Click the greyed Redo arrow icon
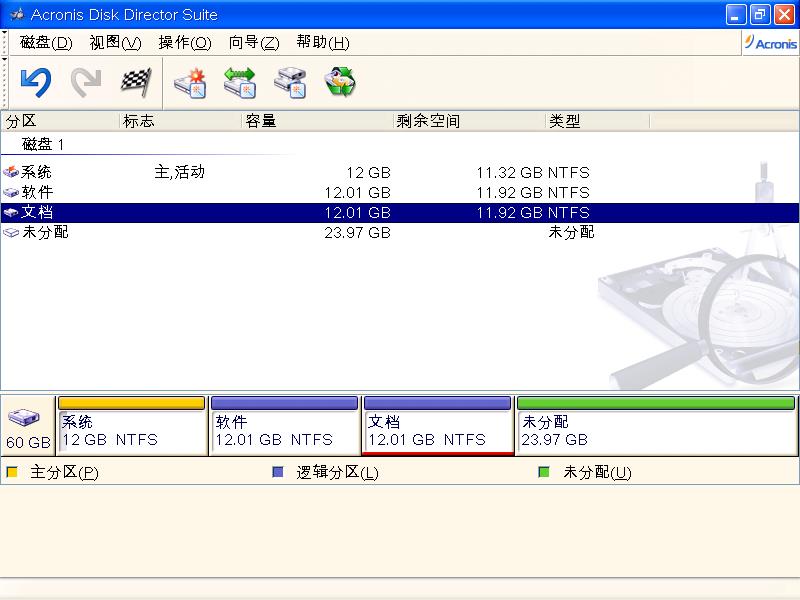The height and width of the screenshot is (600, 800). 86,82
